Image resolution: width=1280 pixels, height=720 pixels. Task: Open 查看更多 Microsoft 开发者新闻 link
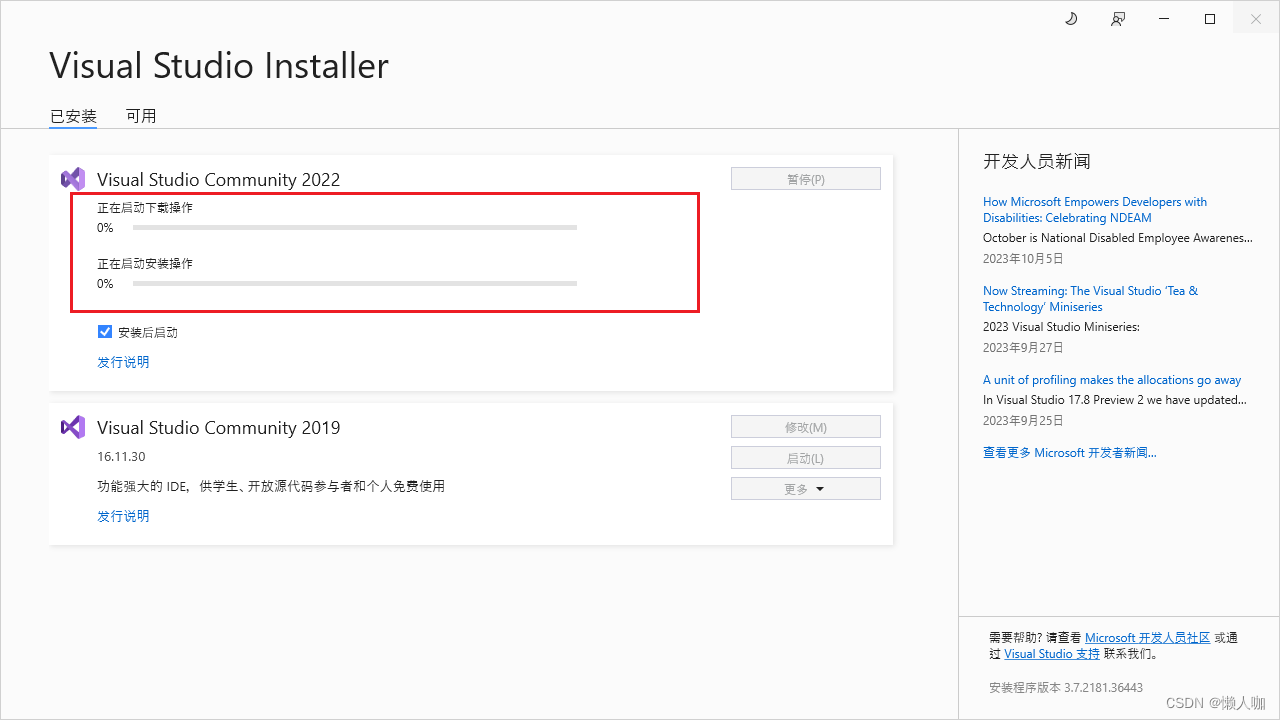click(x=1070, y=453)
